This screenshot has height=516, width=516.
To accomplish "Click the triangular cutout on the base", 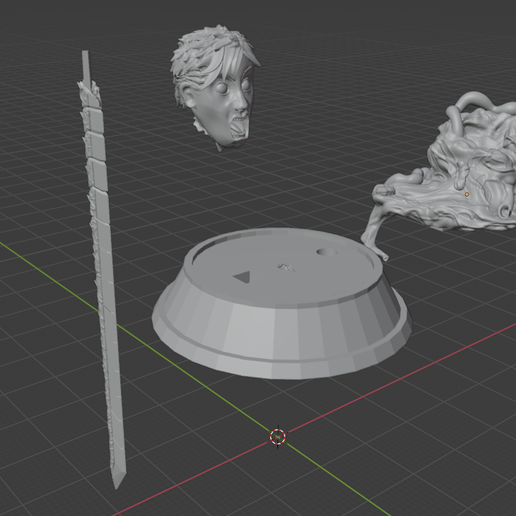I will [x=243, y=277].
